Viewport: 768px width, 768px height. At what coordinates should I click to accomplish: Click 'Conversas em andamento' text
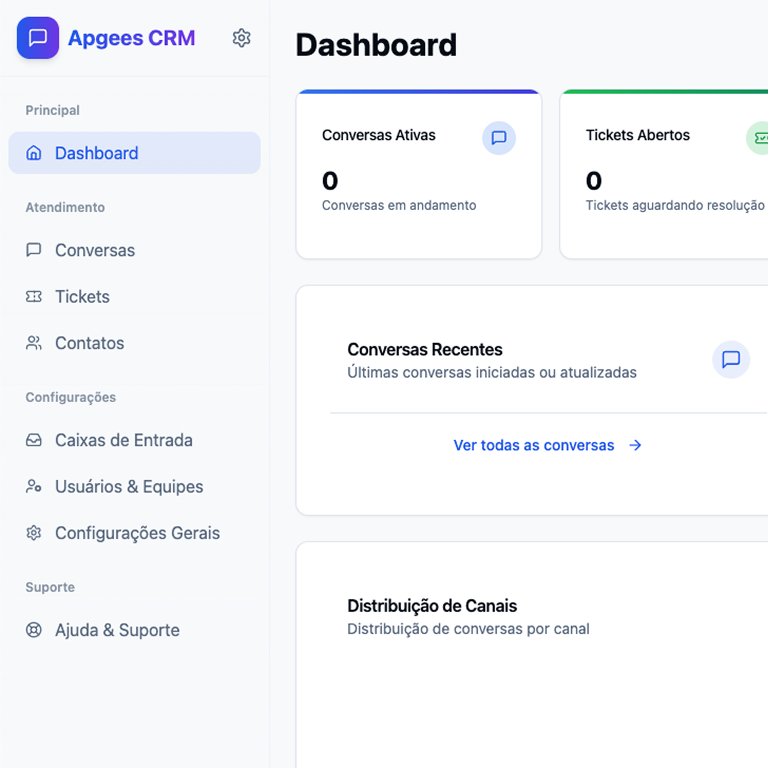[x=399, y=205]
